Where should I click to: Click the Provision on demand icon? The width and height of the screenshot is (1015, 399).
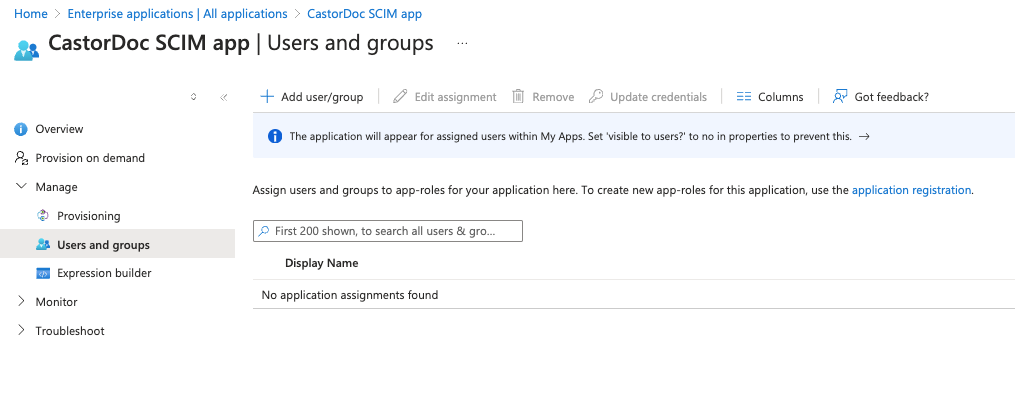point(21,158)
